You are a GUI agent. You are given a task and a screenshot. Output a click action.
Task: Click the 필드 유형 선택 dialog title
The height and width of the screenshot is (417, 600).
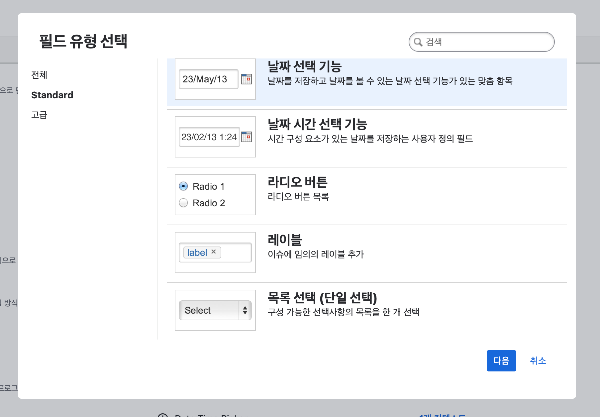pos(83,41)
